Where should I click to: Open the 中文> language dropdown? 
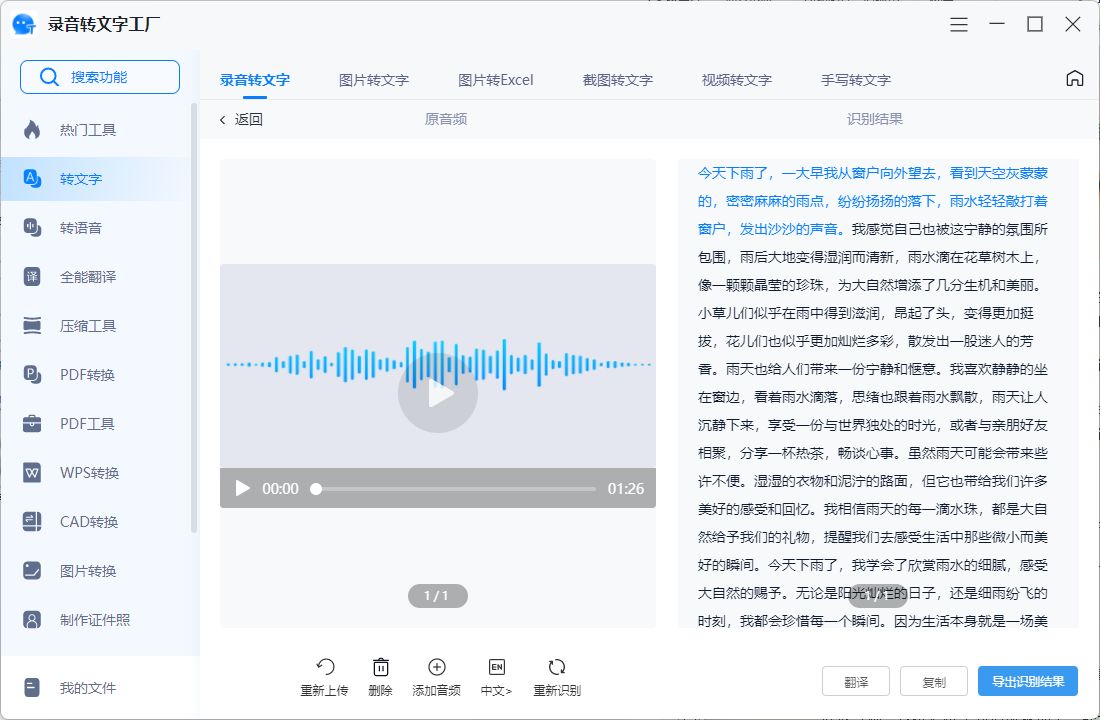coord(496,678)
